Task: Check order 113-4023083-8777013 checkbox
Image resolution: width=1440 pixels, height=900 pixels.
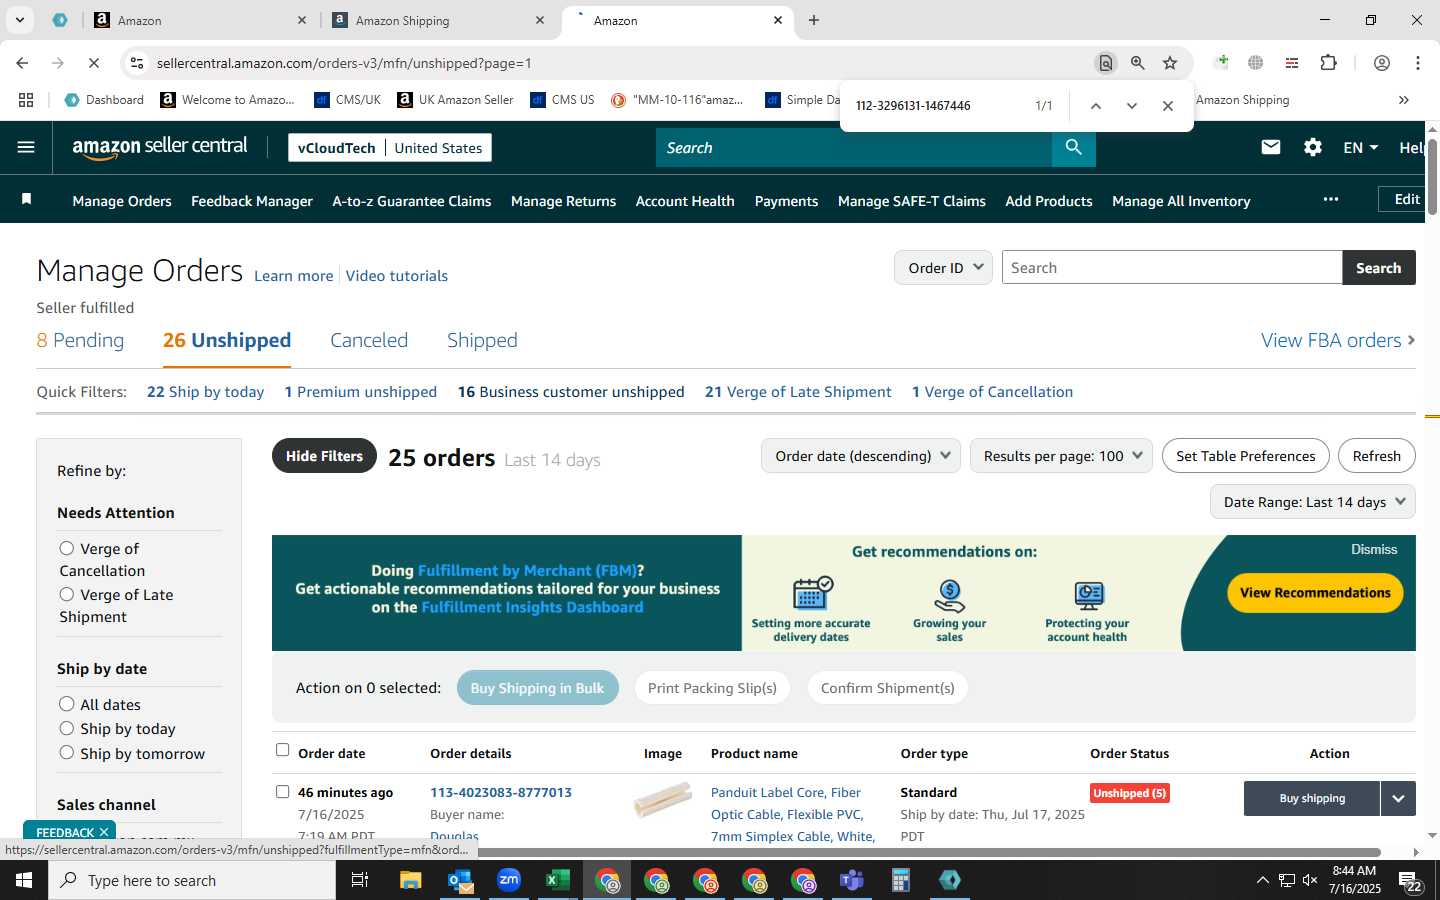Action: tap(282, 792)
